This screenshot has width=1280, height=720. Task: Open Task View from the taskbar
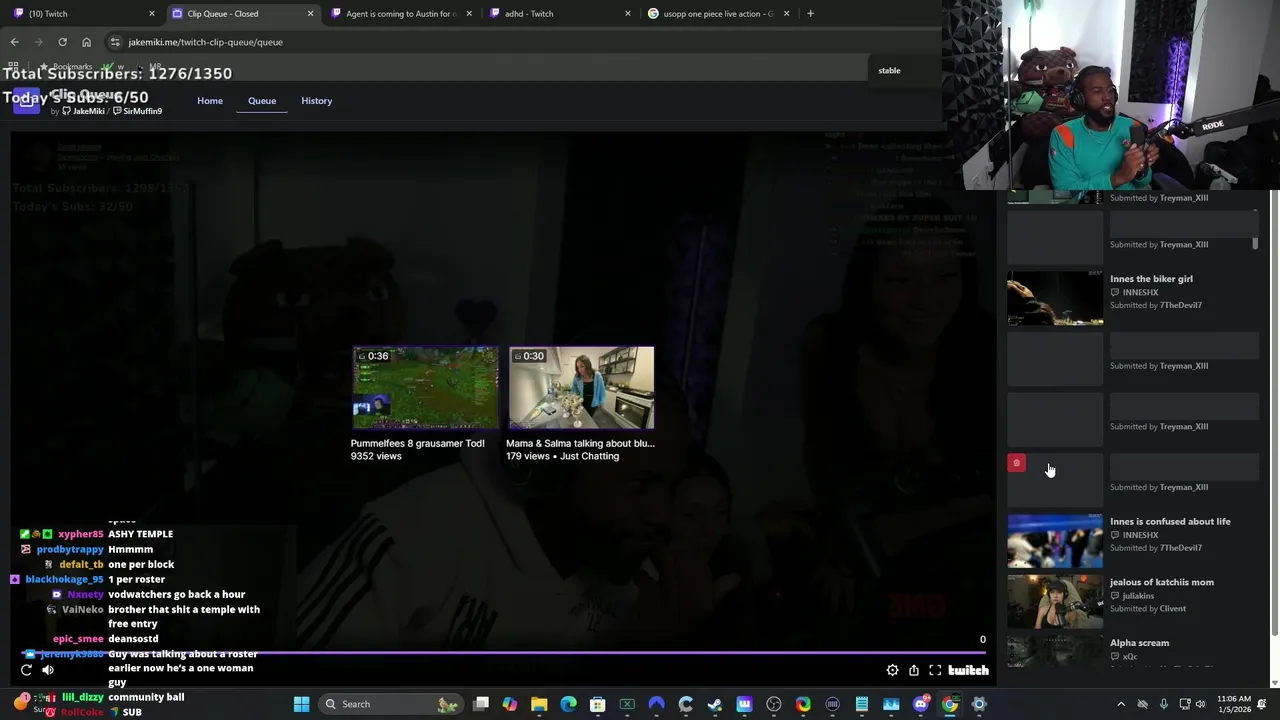coord(481,704)
